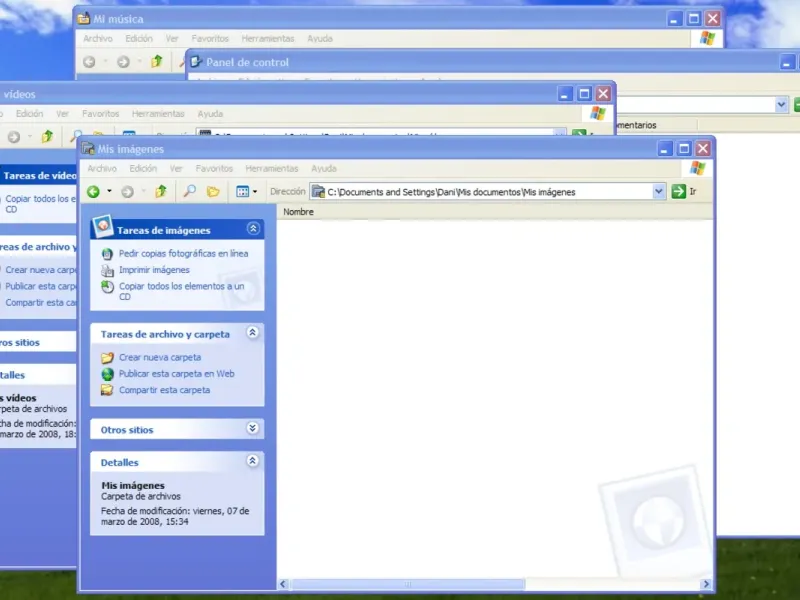Click Publicar esta carpeta en Web

coord(177,374)
